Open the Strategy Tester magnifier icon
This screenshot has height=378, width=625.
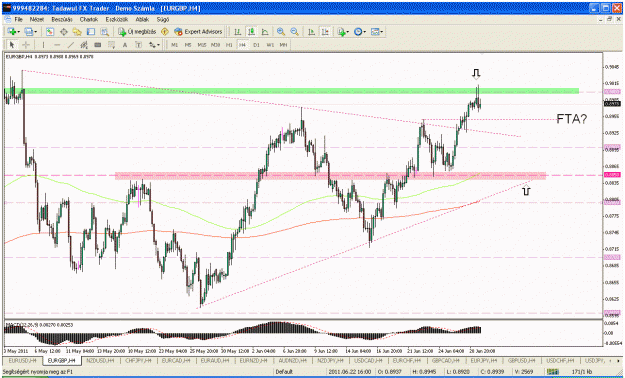click(x=104, y=32)
